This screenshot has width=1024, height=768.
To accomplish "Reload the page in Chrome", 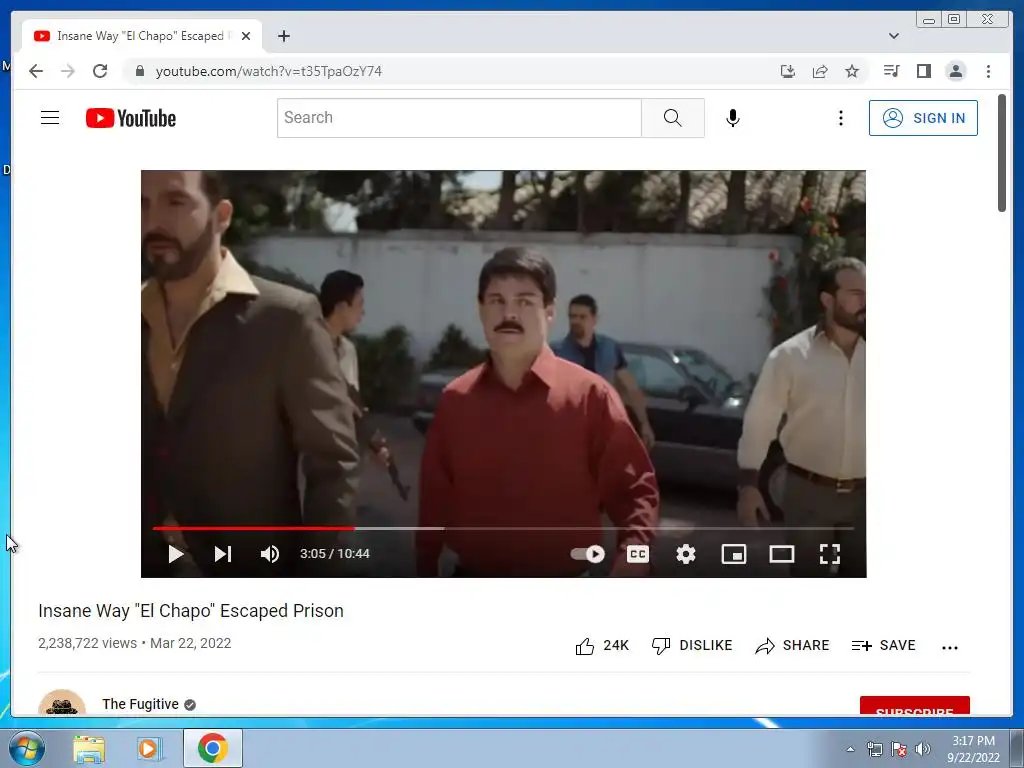I will pos(100,71).
